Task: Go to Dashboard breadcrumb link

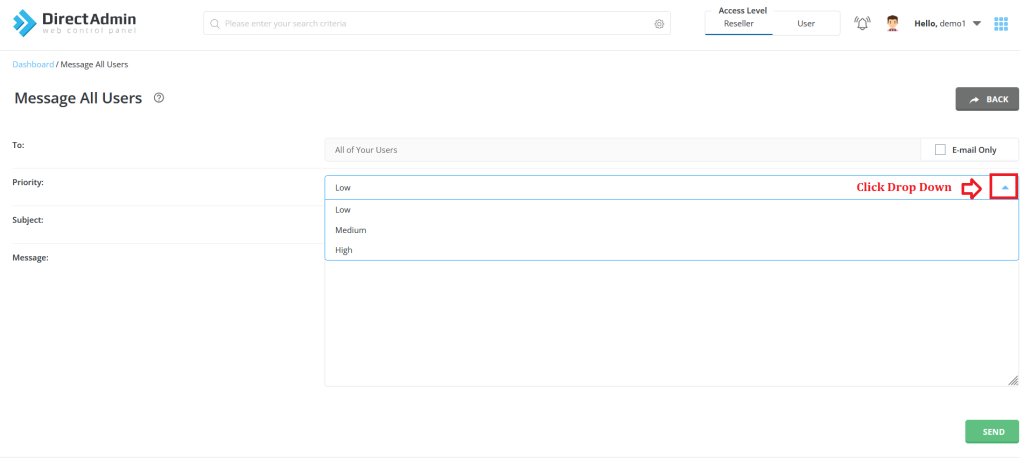Action: tap(33, 64)
